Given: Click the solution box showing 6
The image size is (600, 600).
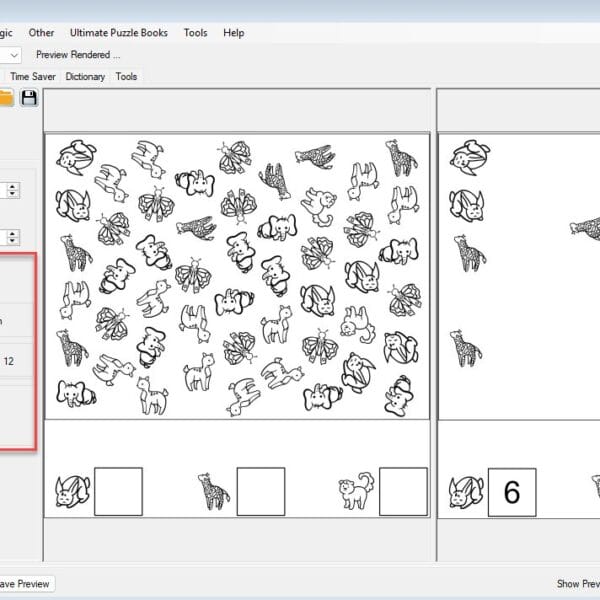Looking at the screenshot, I should tap(512, 492).
